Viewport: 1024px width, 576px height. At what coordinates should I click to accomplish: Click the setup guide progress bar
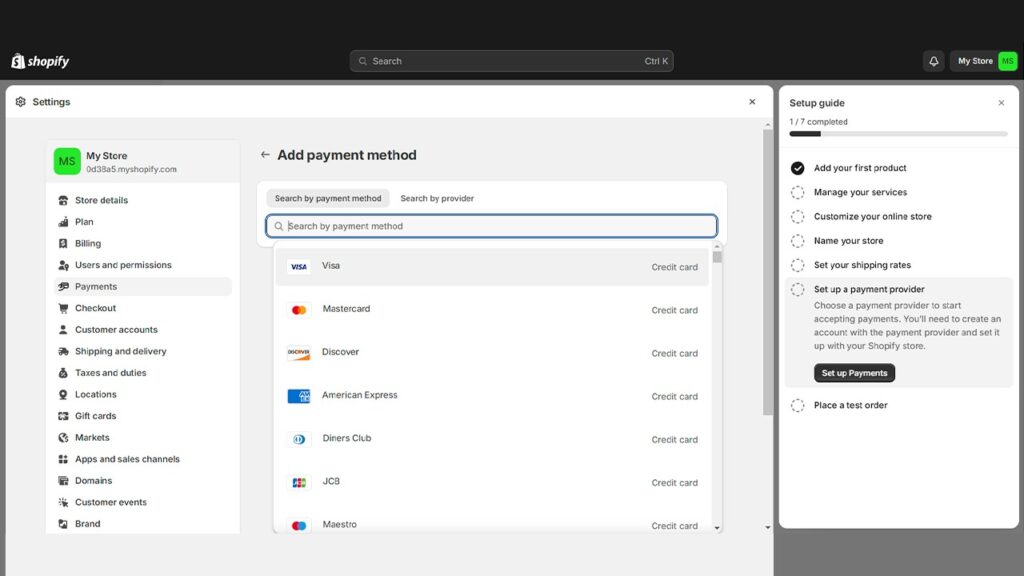pos(898,134)
